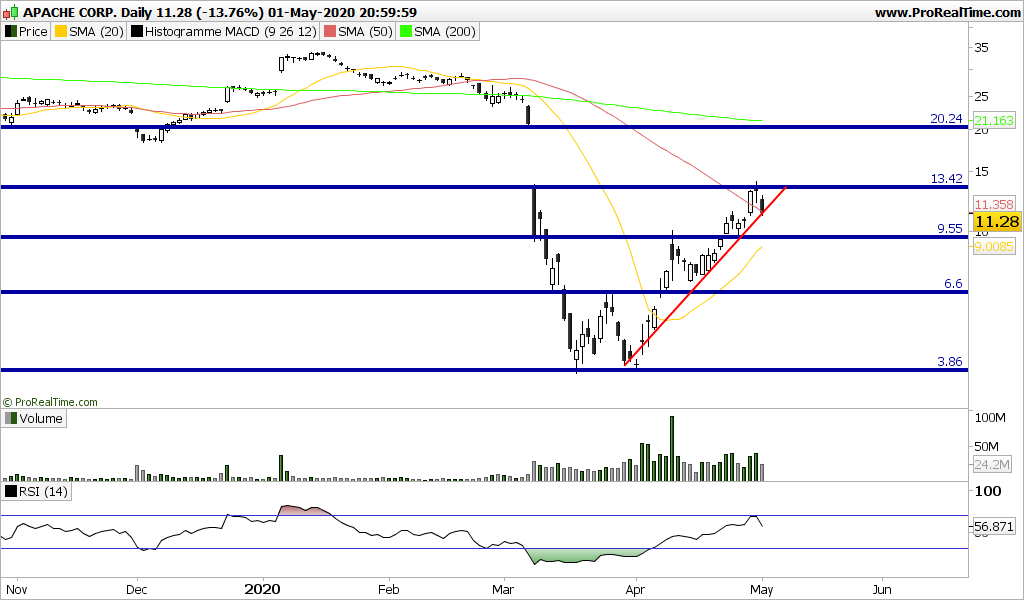Click the 2020 label on time axis
The image size is (1024, 600).
[263, 590]
